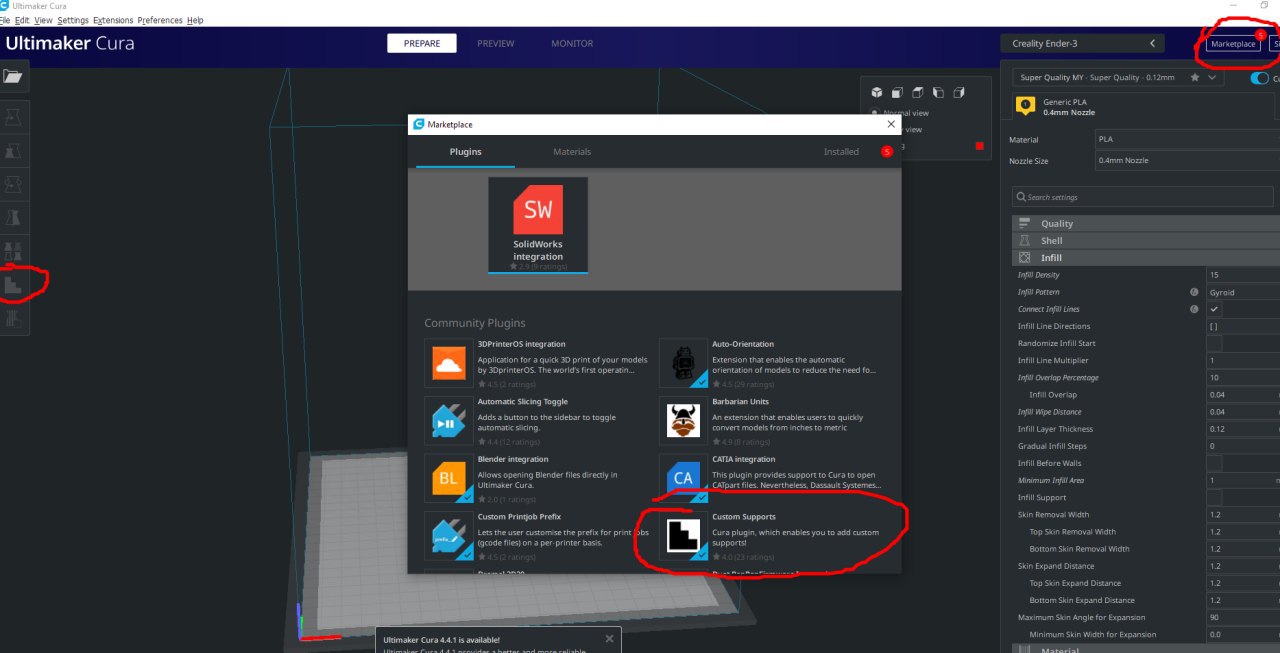
Task: Select the Per Model Settings tool
Action: pos(13,251)
